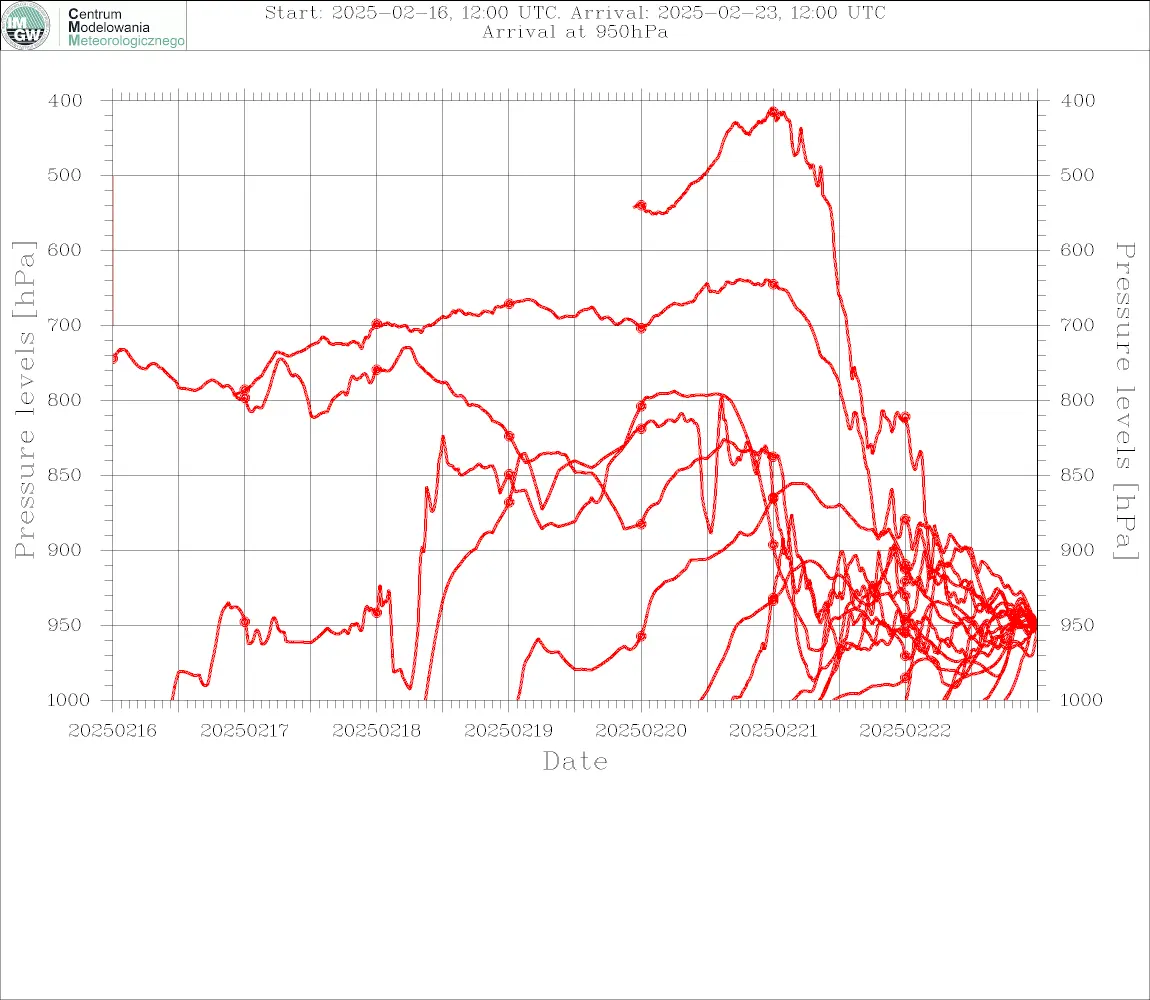Click the right axis 900 label
This screenshot has height=1000, width=1150.
tap(1077, 550)
